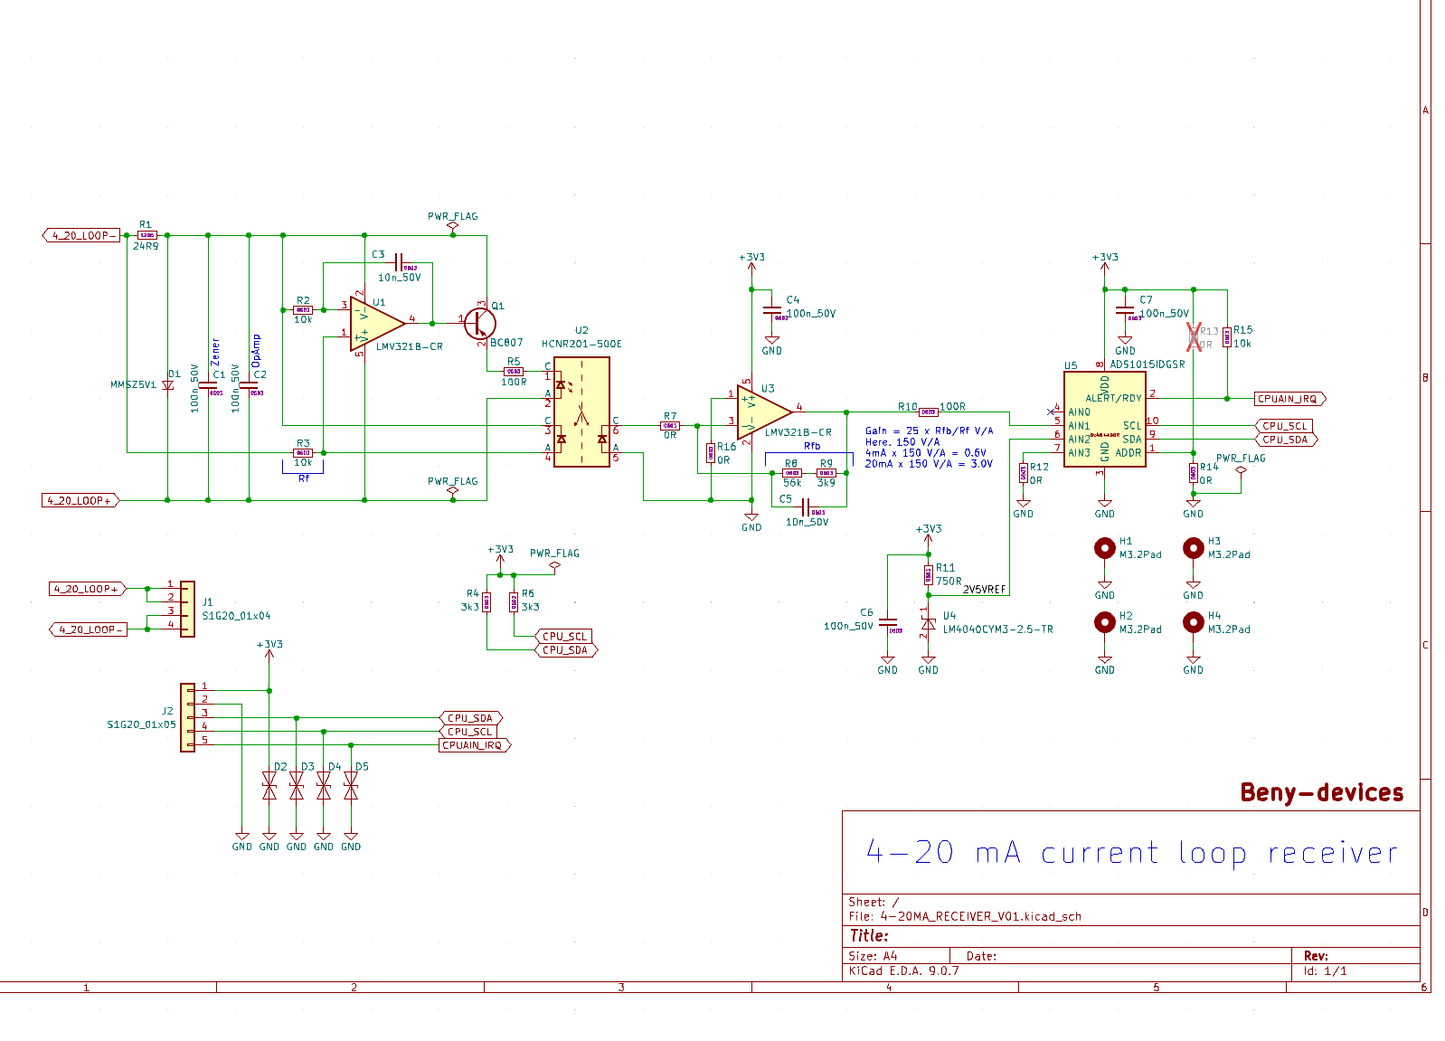Click resistor R2 10k symbol
The width and height of the screenshot is (1445, 1041).
303,310
